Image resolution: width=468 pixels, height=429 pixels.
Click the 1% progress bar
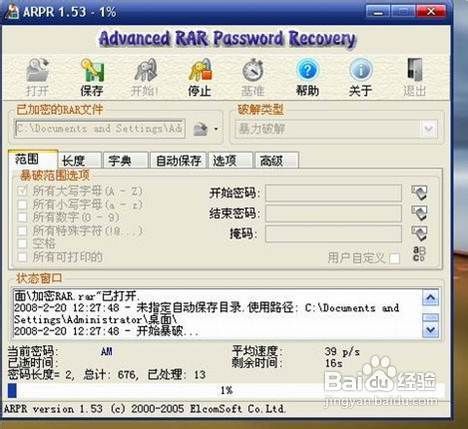coord(227,390)
